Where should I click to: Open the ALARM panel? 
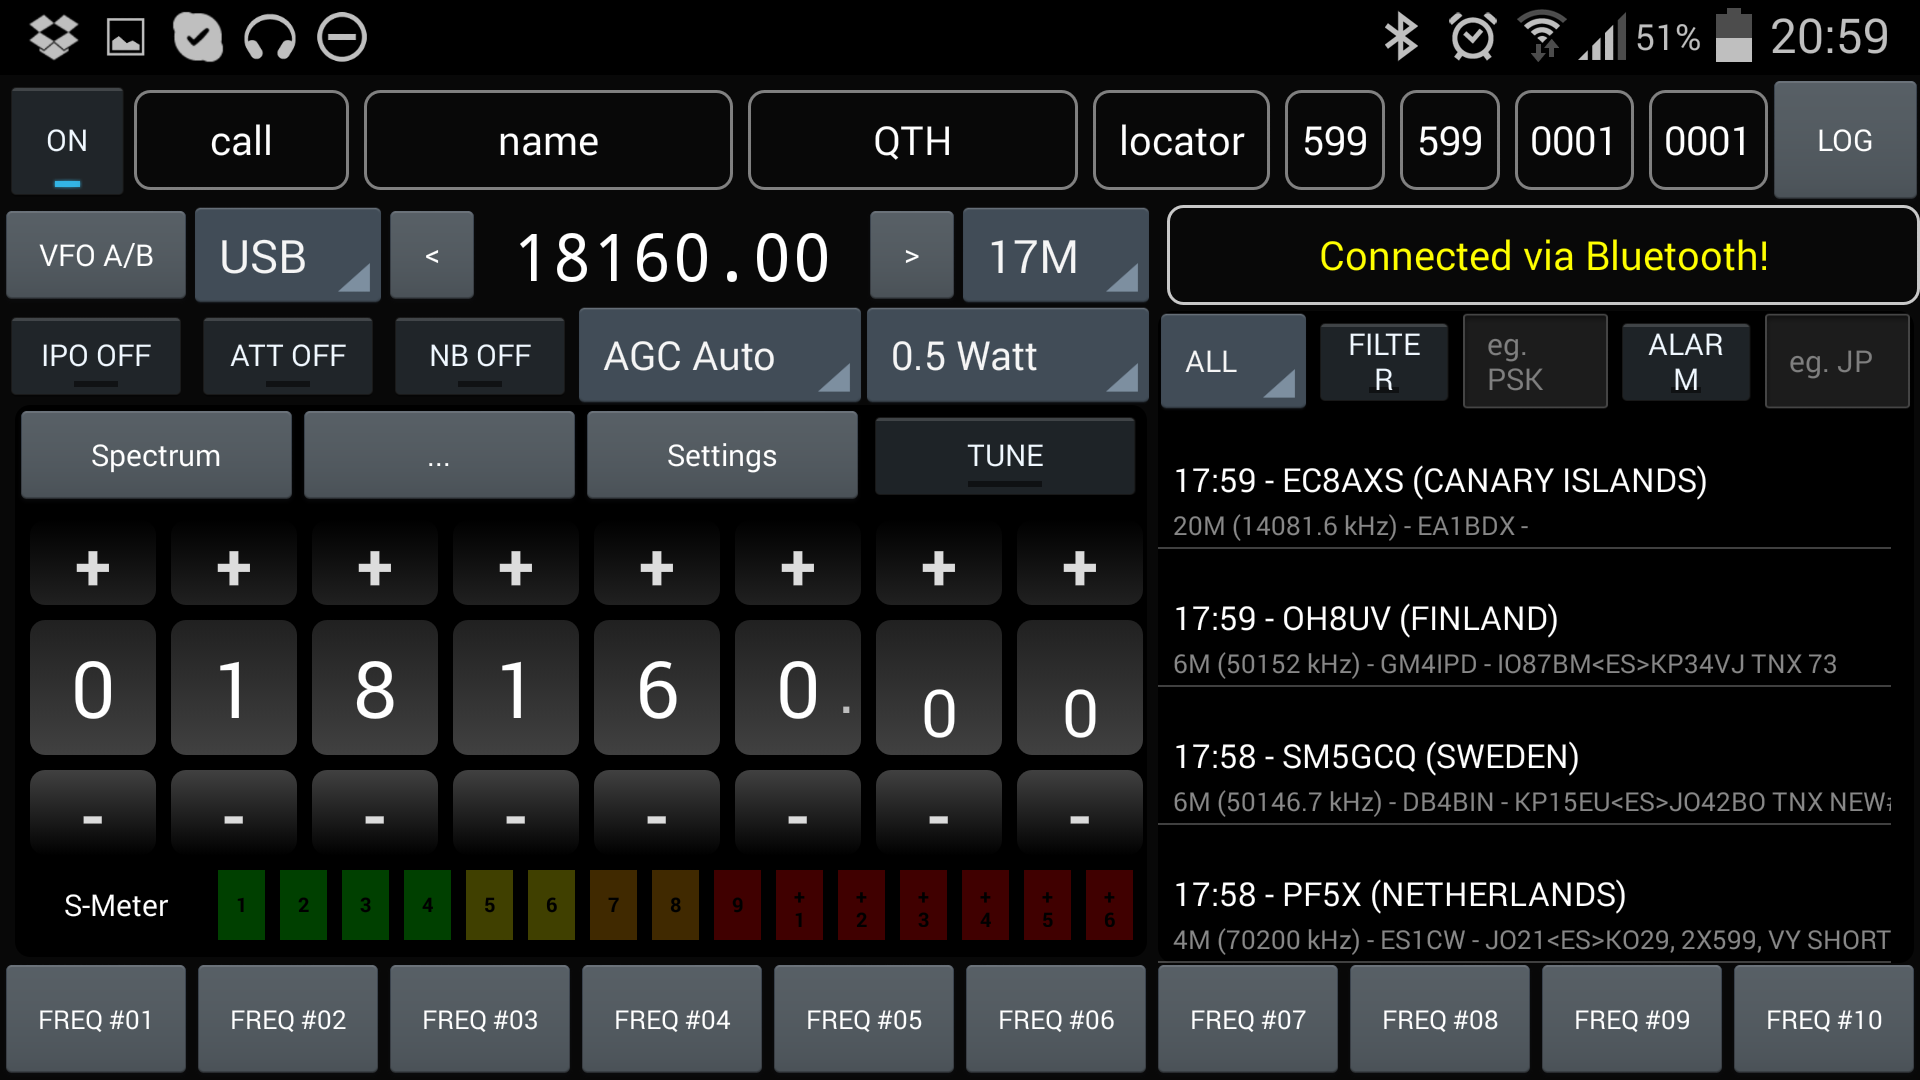coord(1685,361)
